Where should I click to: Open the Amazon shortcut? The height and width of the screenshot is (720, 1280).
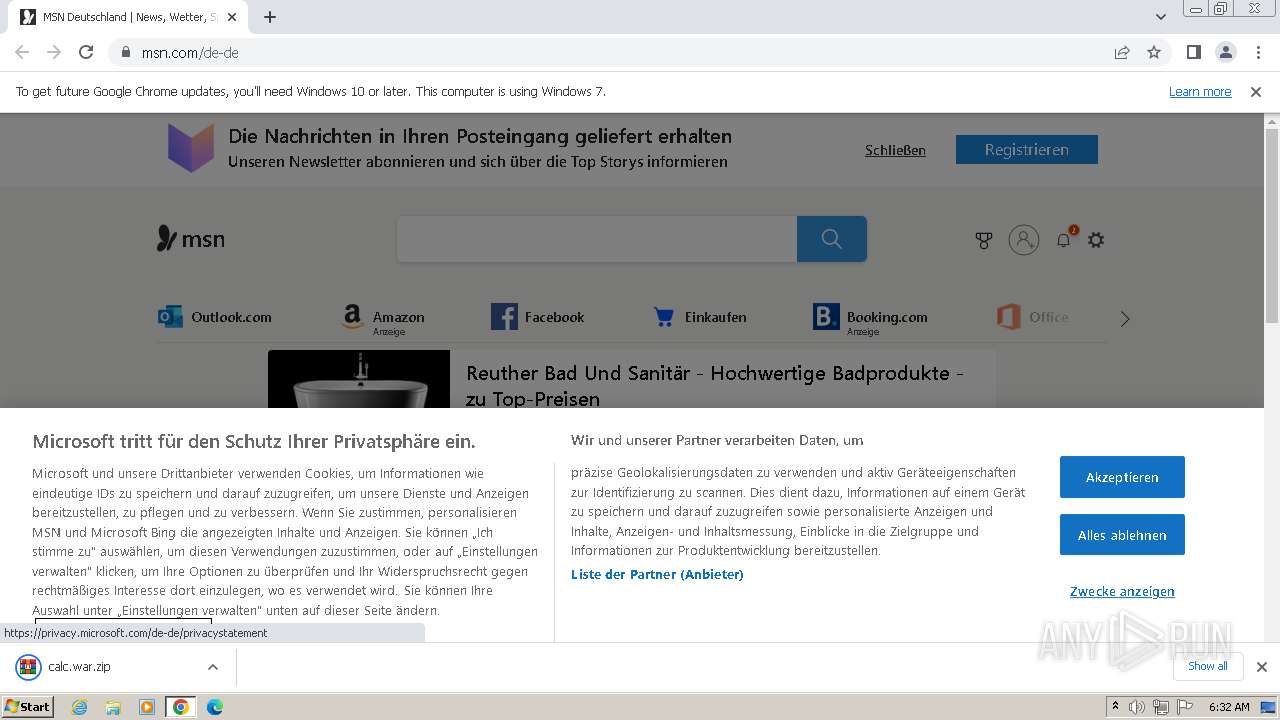382,318
